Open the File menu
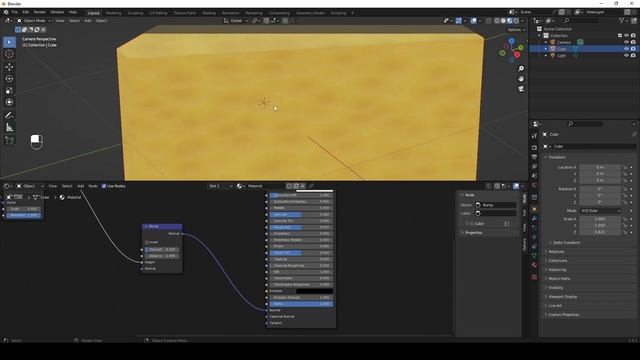 [15, 13]
